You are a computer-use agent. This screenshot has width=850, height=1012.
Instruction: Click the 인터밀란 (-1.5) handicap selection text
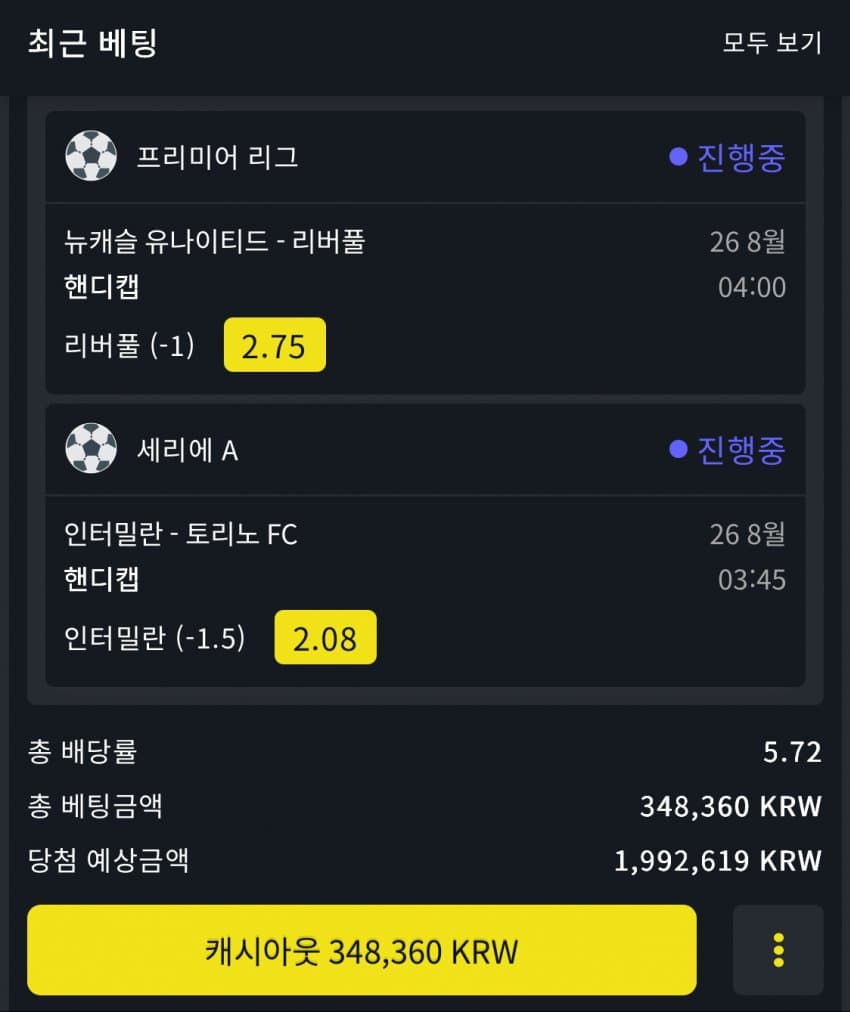click(154, 638)
